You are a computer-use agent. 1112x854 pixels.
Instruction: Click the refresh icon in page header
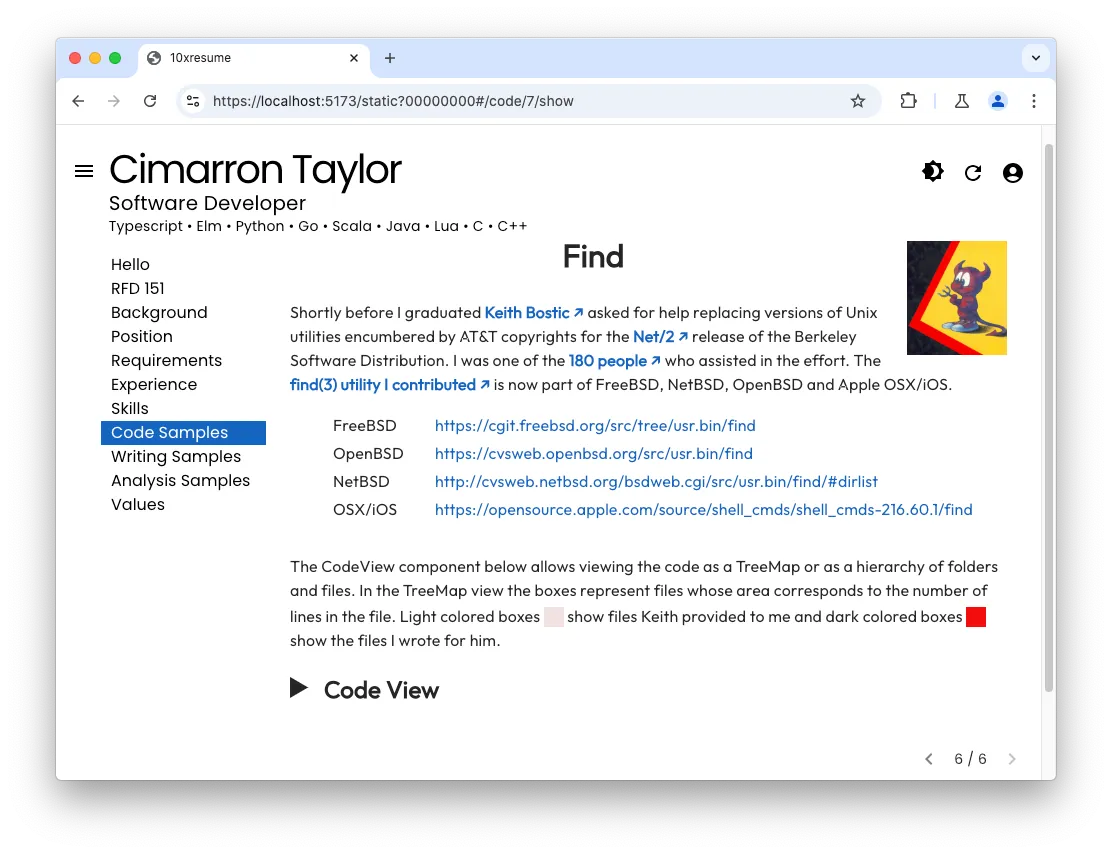(972, 173)
